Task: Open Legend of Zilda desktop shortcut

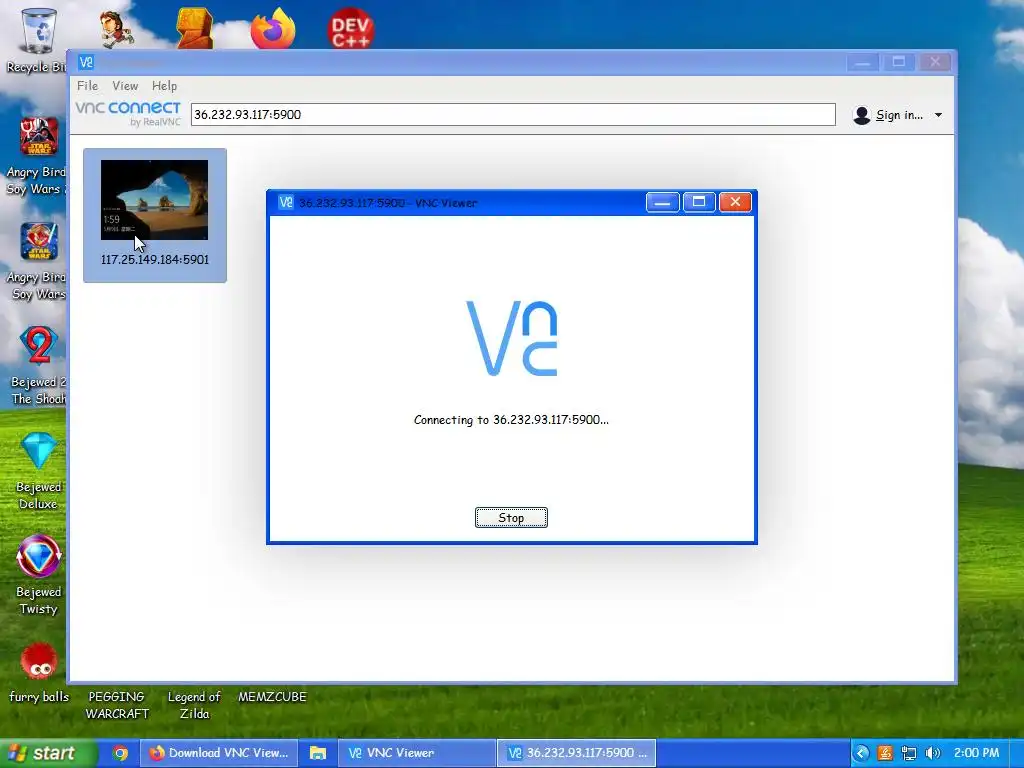Action: pyautogui.click(x=194, y=705)
